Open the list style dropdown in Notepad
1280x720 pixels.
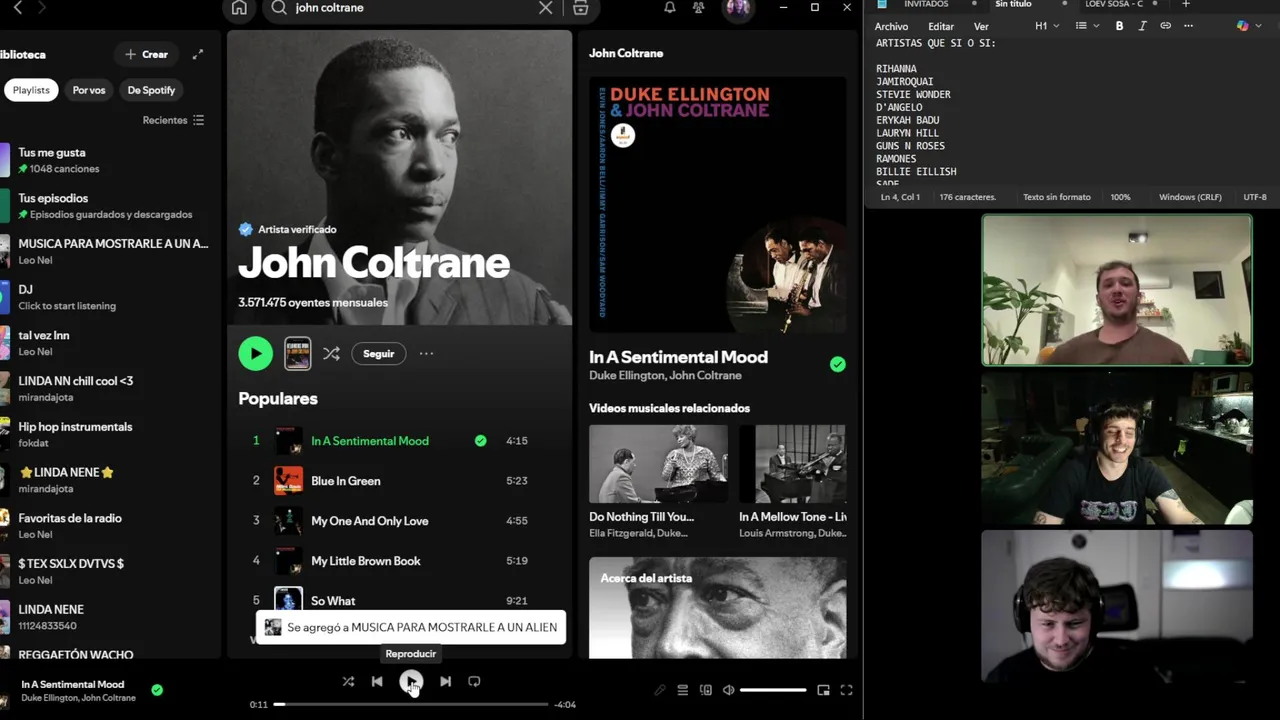click(x=1087, y=26)
